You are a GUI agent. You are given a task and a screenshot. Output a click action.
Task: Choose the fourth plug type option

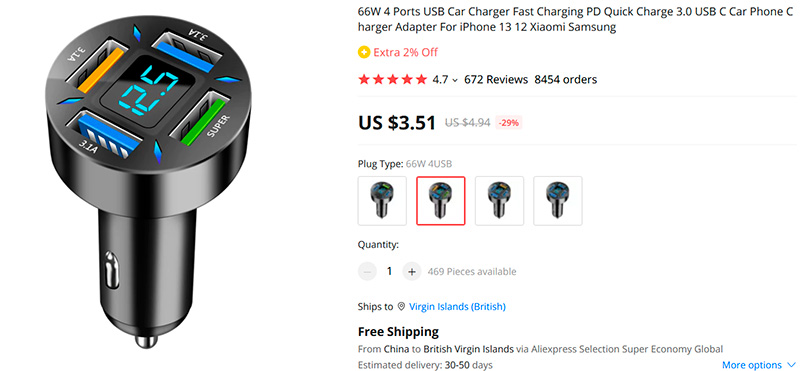(558, 201)
